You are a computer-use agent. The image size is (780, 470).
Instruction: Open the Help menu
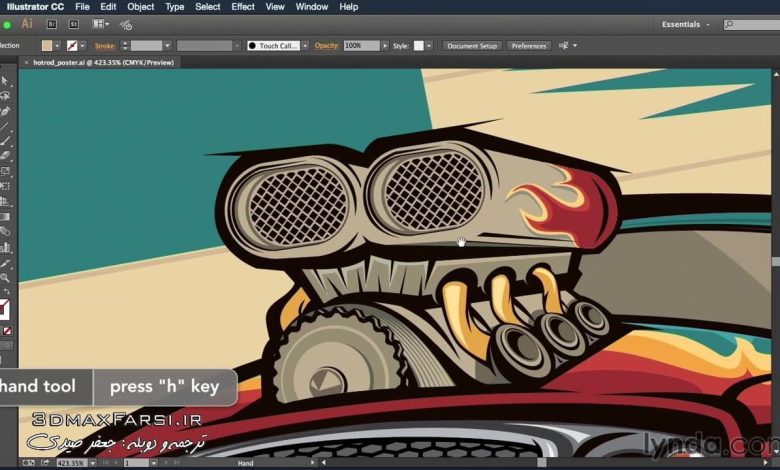click(349, 7)
